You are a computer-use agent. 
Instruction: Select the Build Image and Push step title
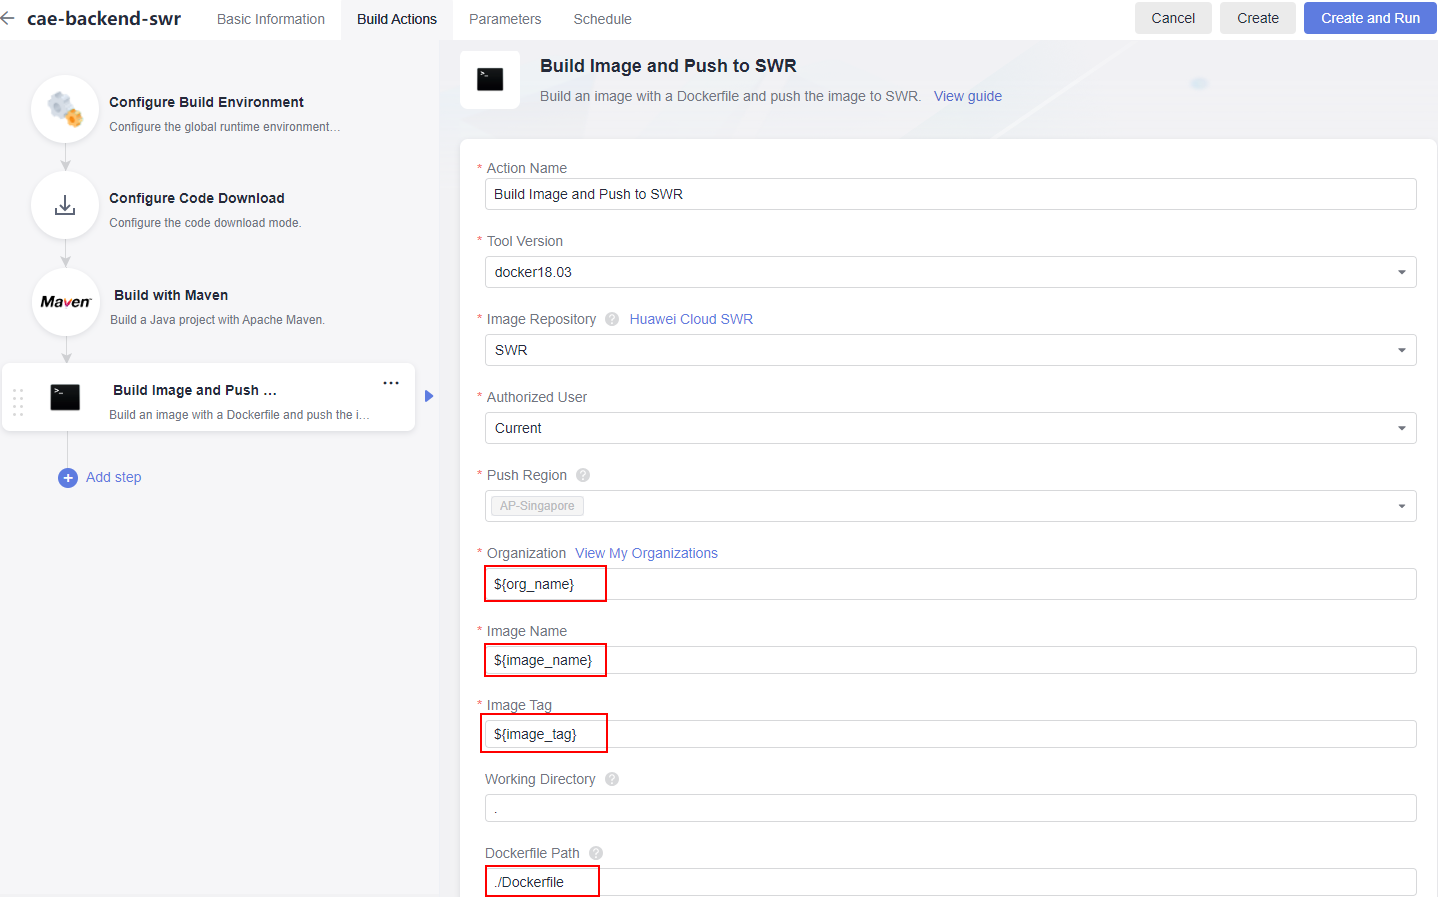[x=195, y=390]
